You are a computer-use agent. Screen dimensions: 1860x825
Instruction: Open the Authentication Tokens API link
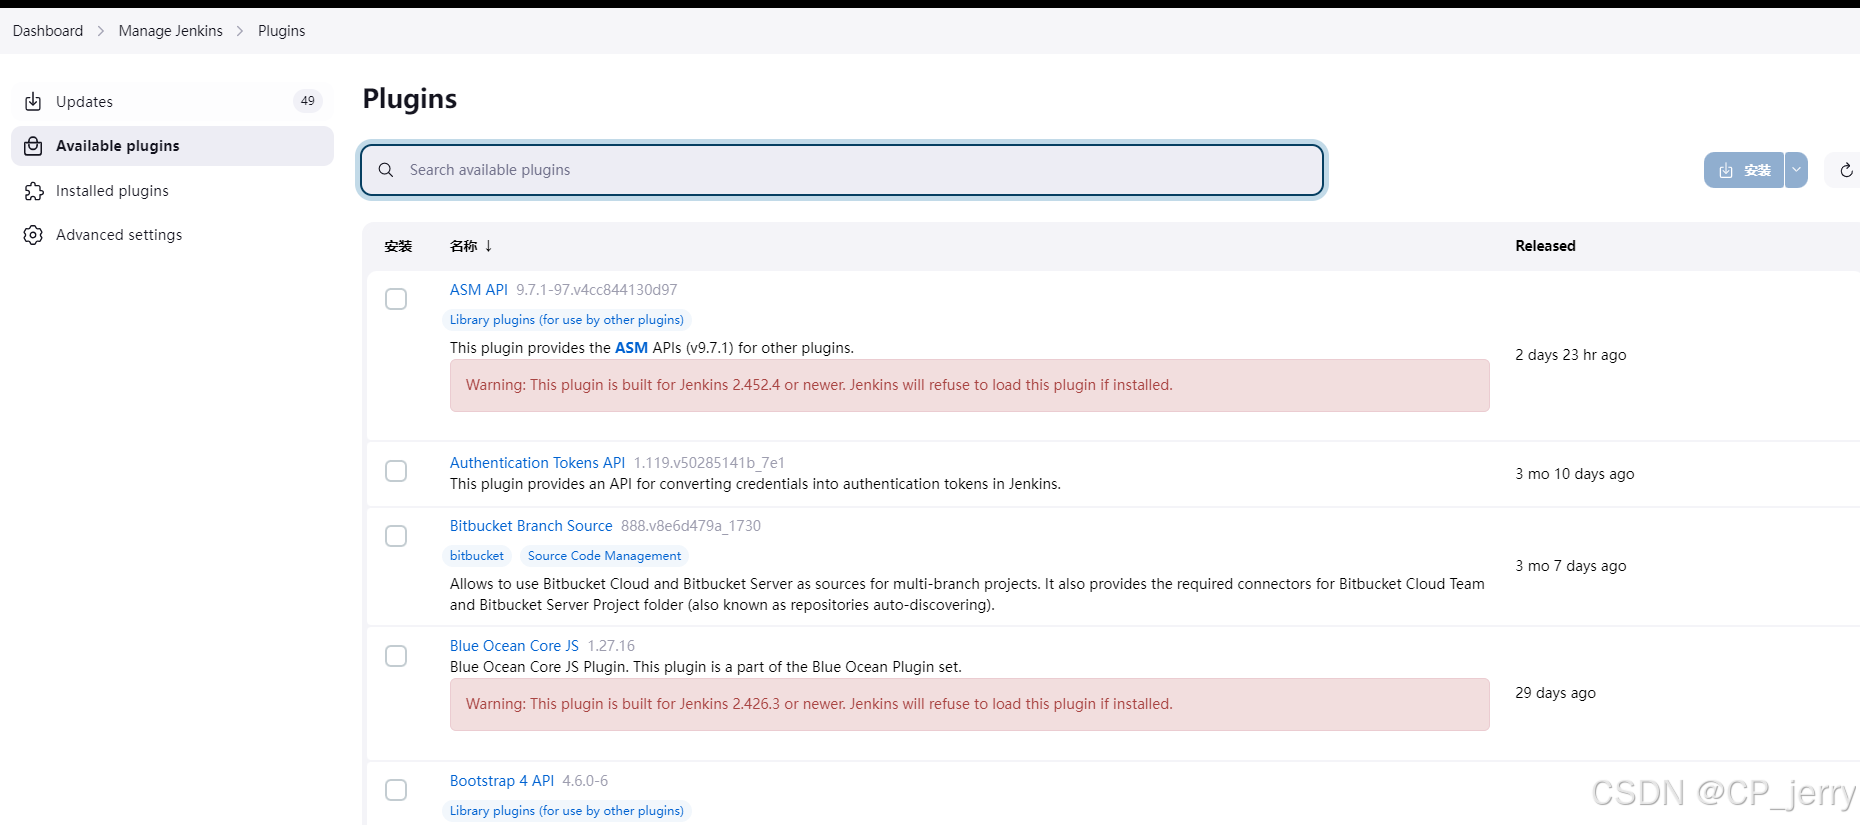[537, 463]
